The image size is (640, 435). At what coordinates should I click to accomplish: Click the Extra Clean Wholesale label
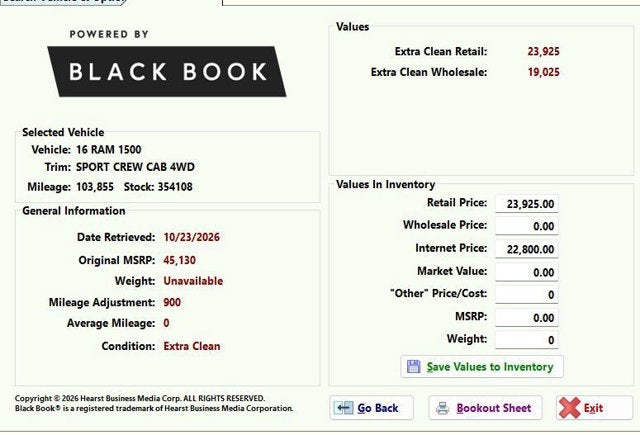429,72
